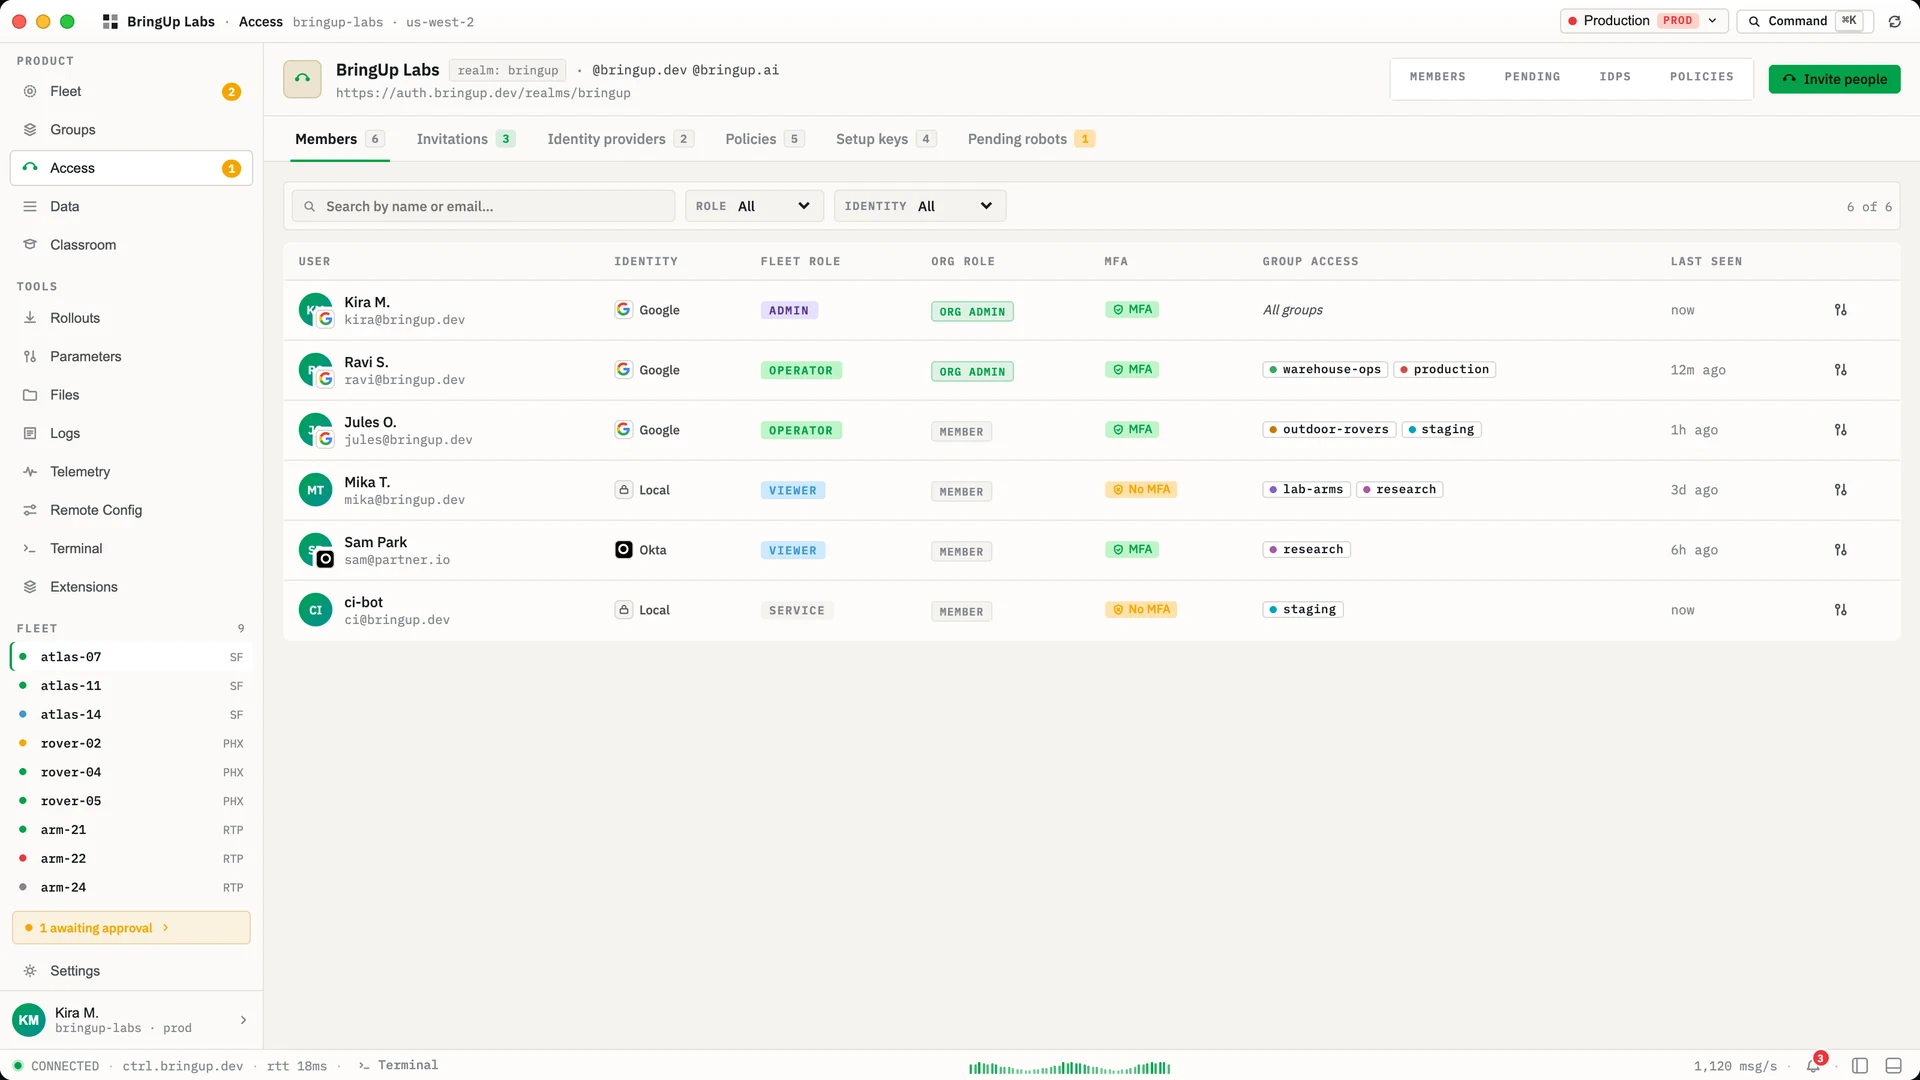Image resolution: width=1920 pixels, height=1080 pixels.
Task: Click the outdoor-rovers group tag
Action: (1329, 430)
